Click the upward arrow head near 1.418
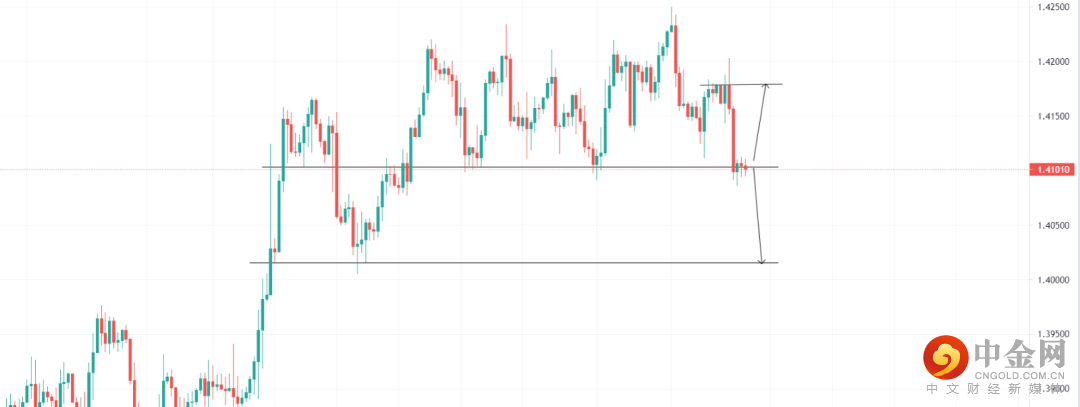 [x=766, y=87]
